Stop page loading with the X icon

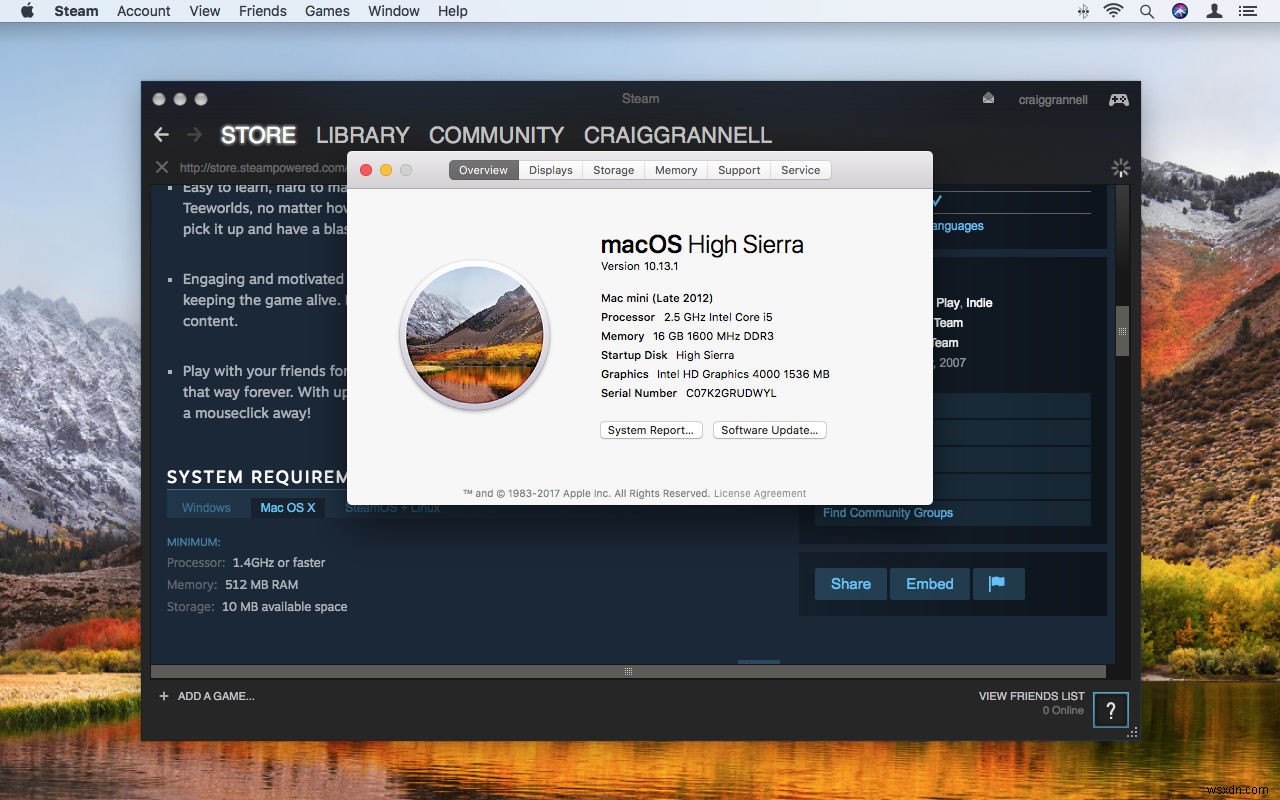162,167
